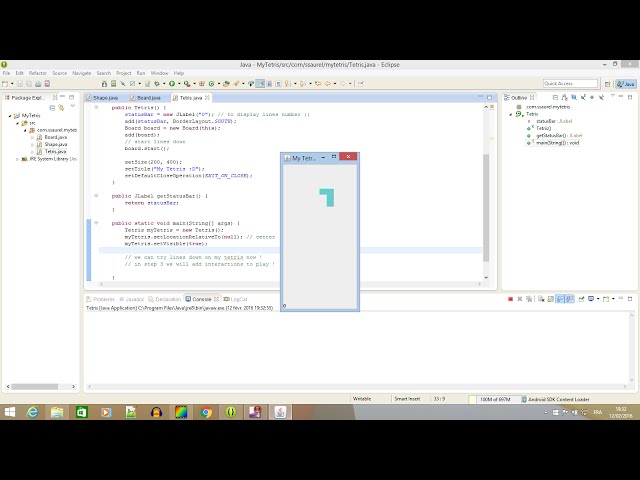
Task: Click Collapse All icon in Package Explorer
Action: click(x=52, y=108)
